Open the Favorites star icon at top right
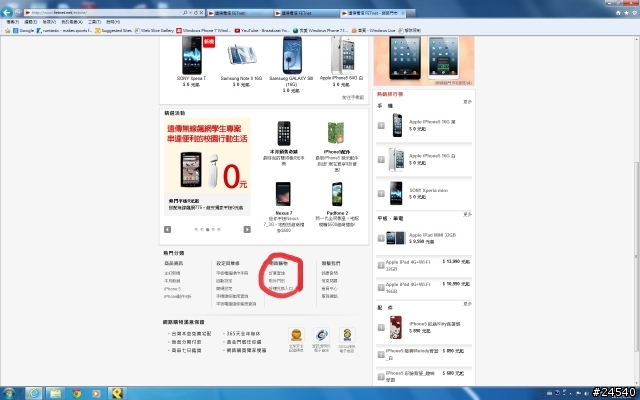 (626, 13)
